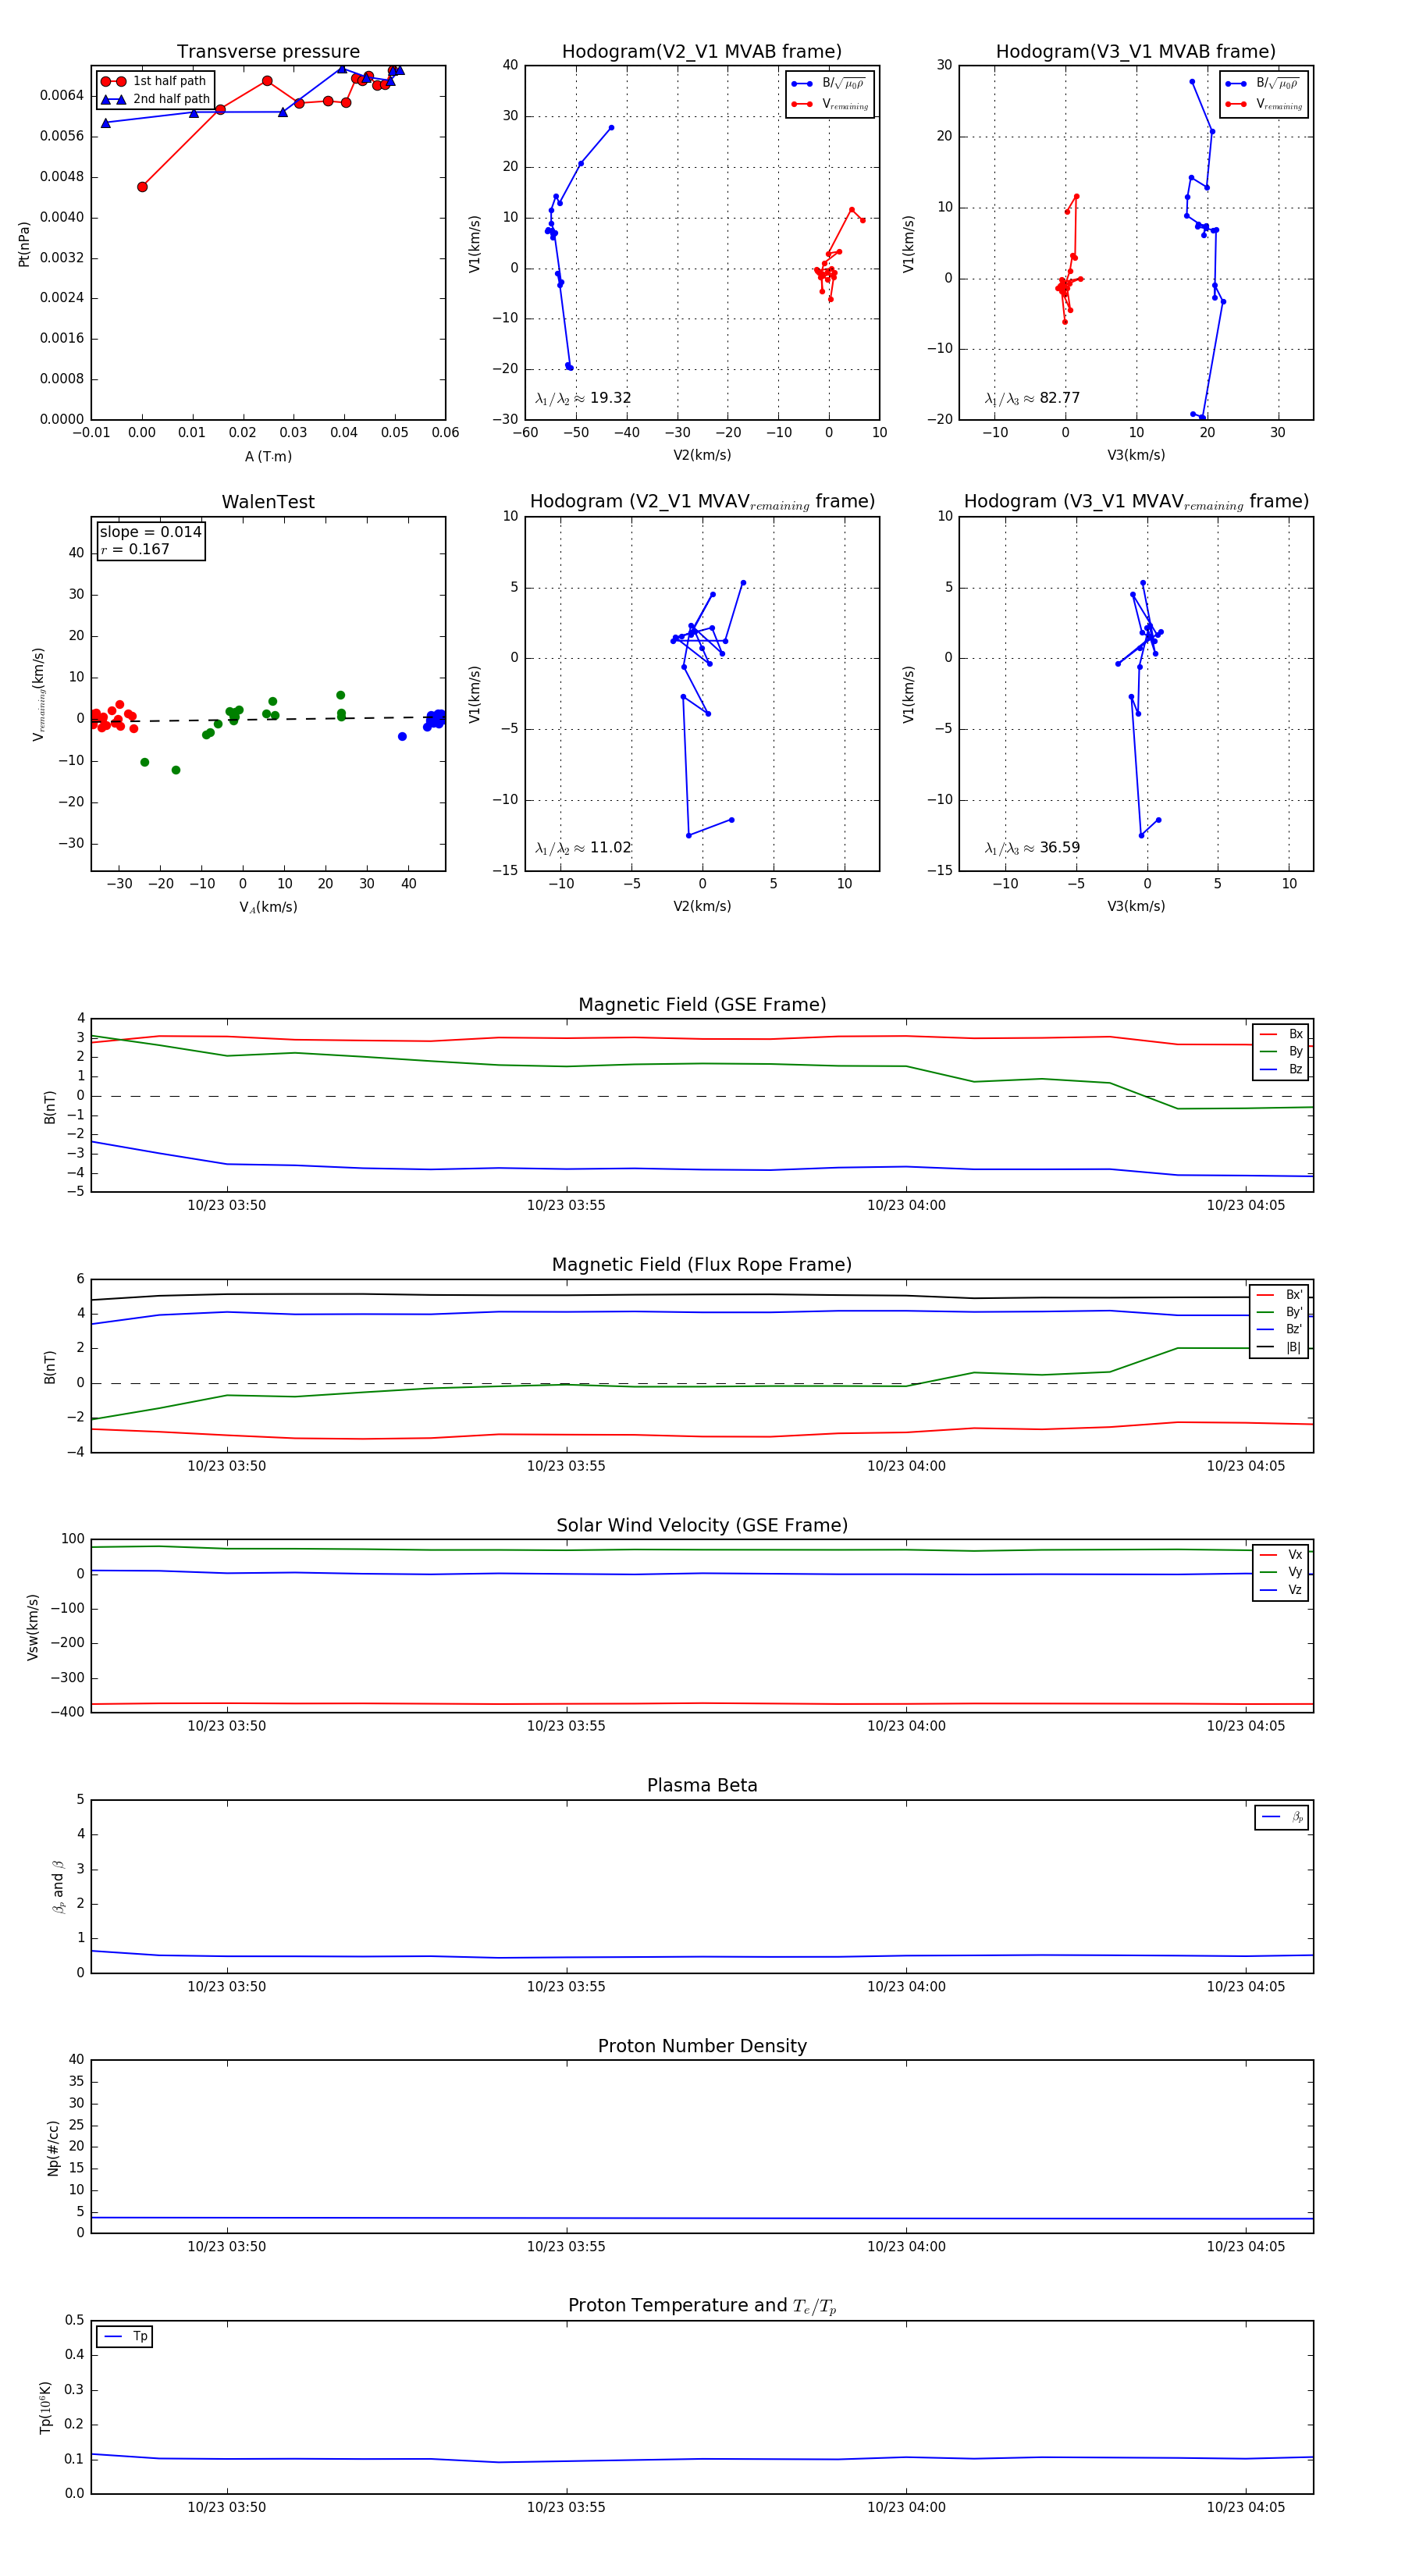Click the lowest red point in Transverse pressure
Screen dimensions: 1405x2576
(x=142, y=187)
